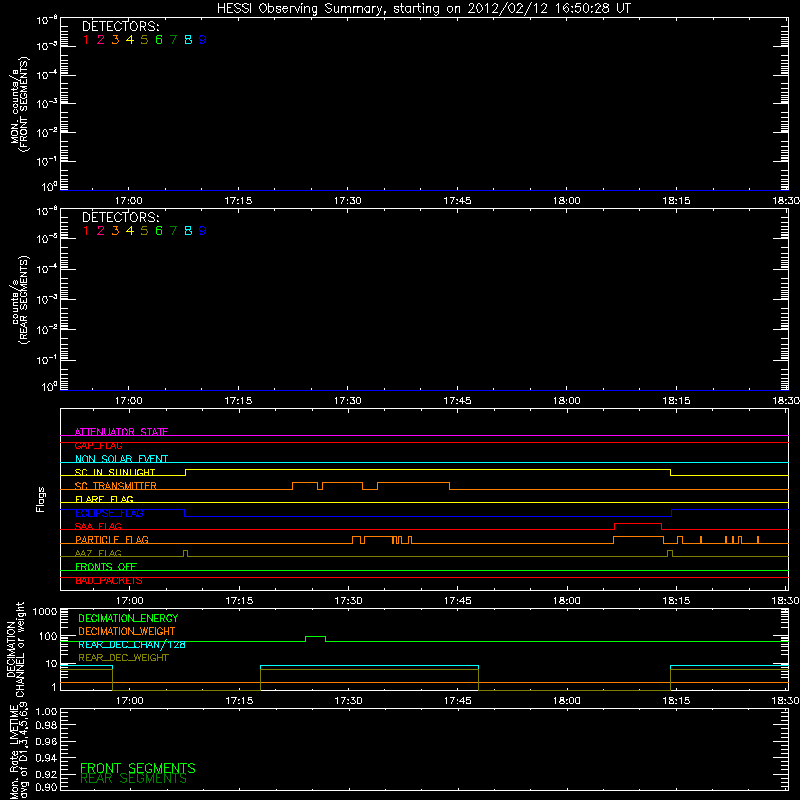Click dark green detector 7 in front segments legend
800x800 pixels.
173,40
